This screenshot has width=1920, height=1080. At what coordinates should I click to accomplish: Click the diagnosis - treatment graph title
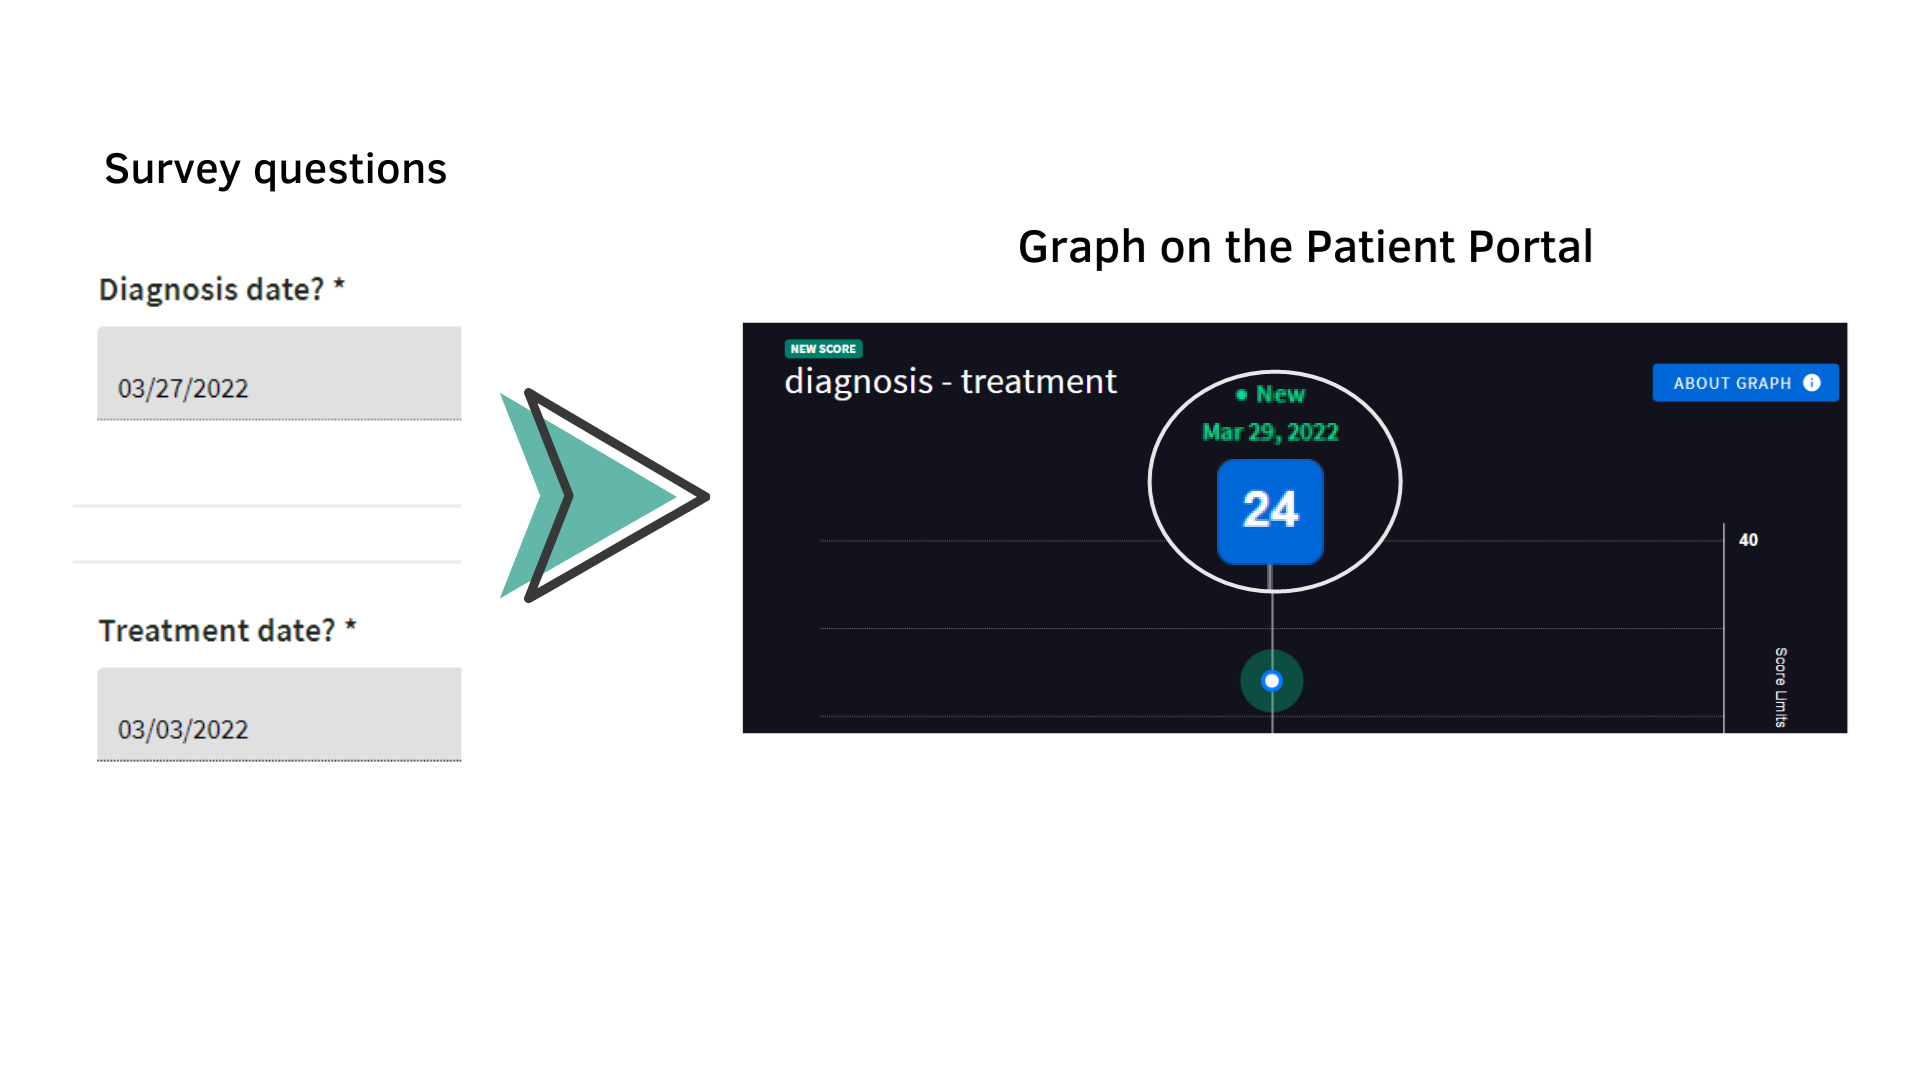click(x=950, y=382)
